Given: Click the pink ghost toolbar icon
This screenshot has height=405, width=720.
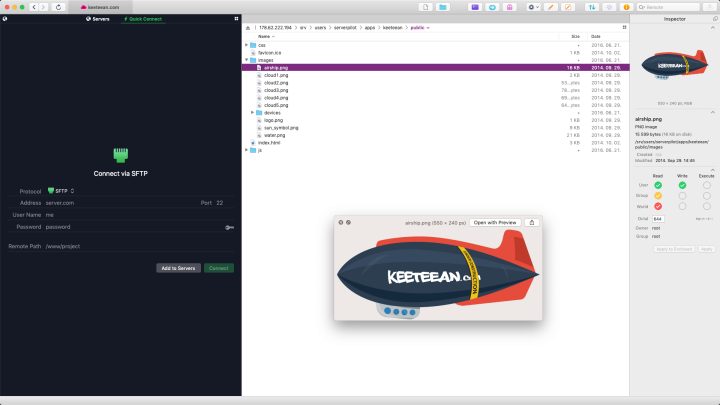Looking at the screenshot, I should click(x=510, y=7).
